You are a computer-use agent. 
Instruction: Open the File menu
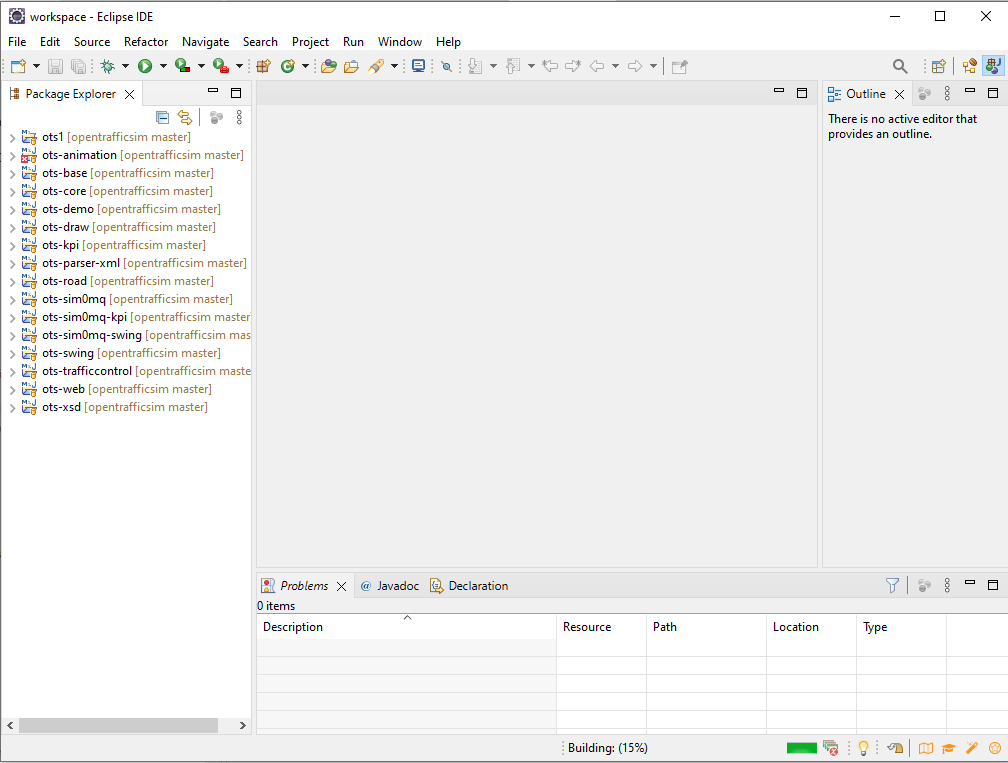click(17, 42)
